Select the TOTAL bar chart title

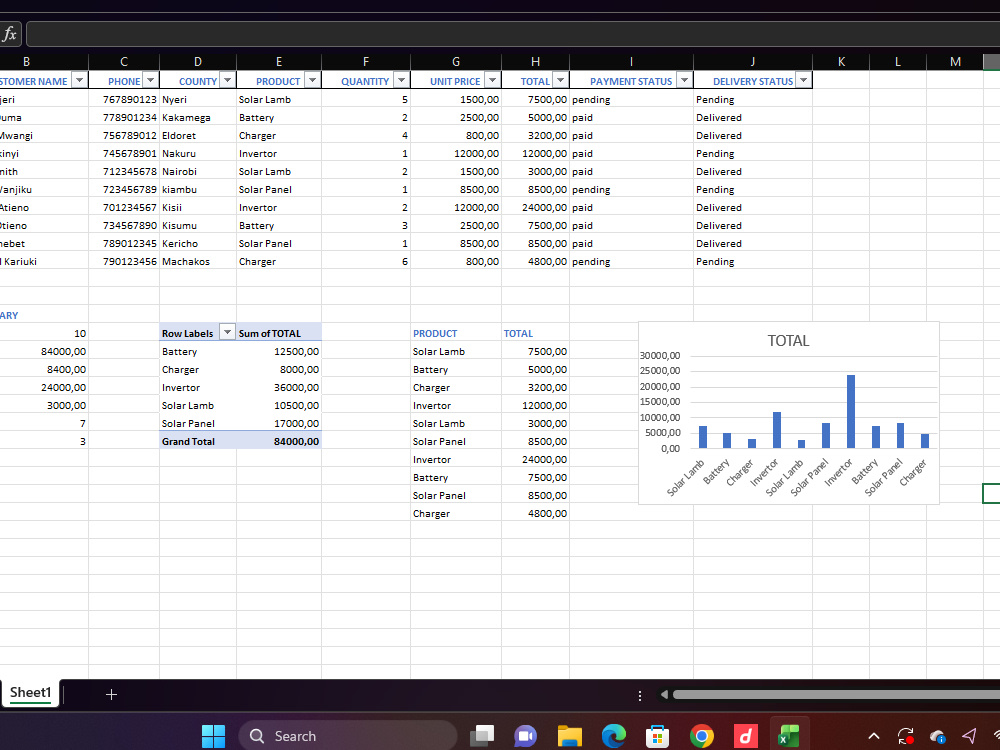(x=788, y=341)
